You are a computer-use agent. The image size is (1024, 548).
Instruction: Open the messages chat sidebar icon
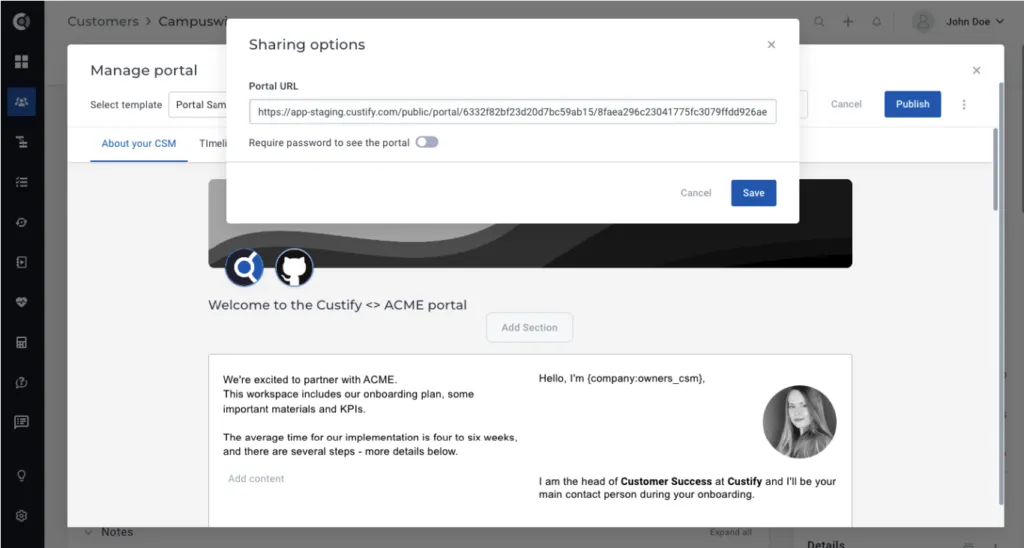[x=22, y=423]
